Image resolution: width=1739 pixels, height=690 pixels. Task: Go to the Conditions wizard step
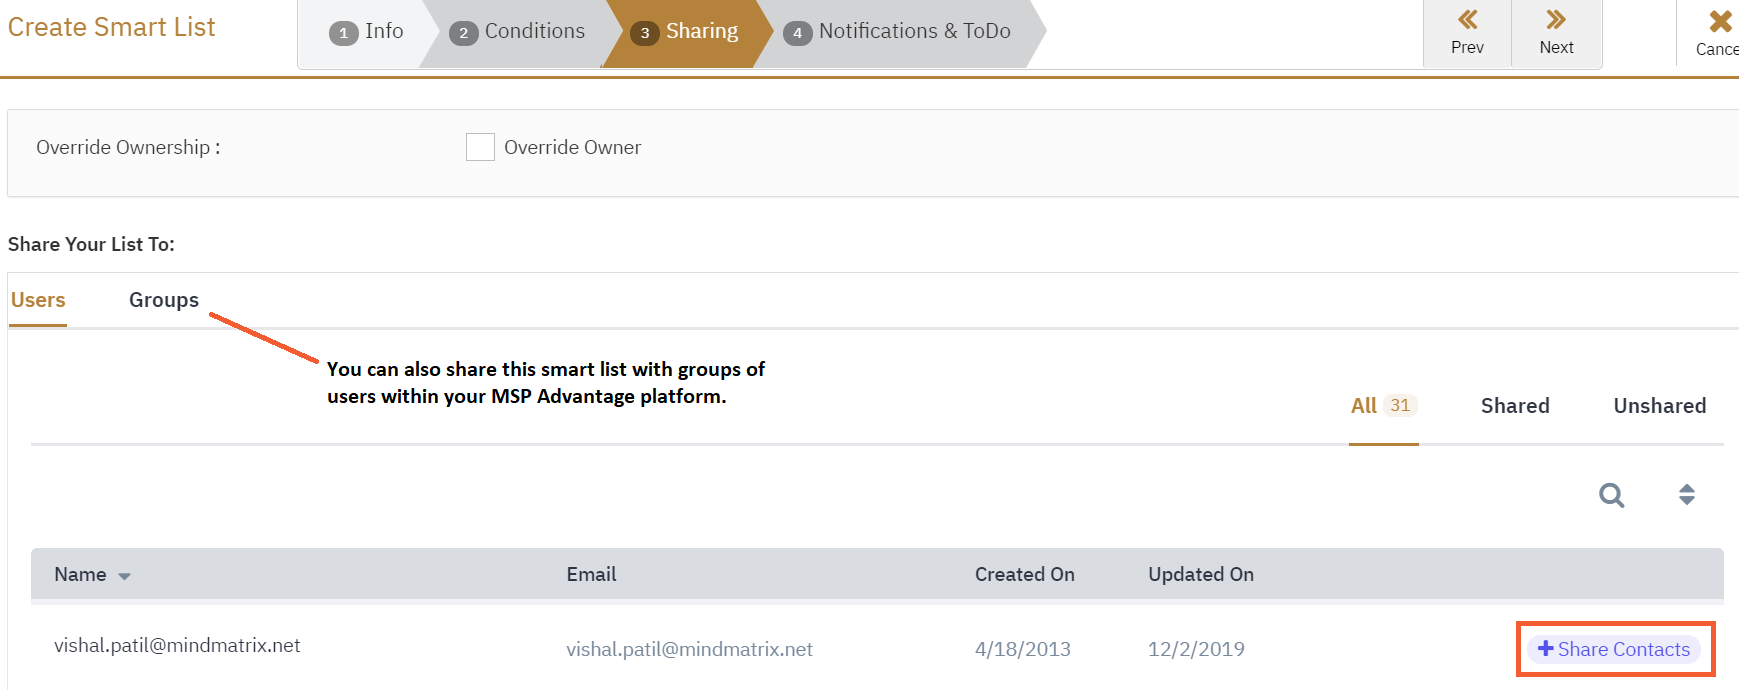[x=534, y=32]
